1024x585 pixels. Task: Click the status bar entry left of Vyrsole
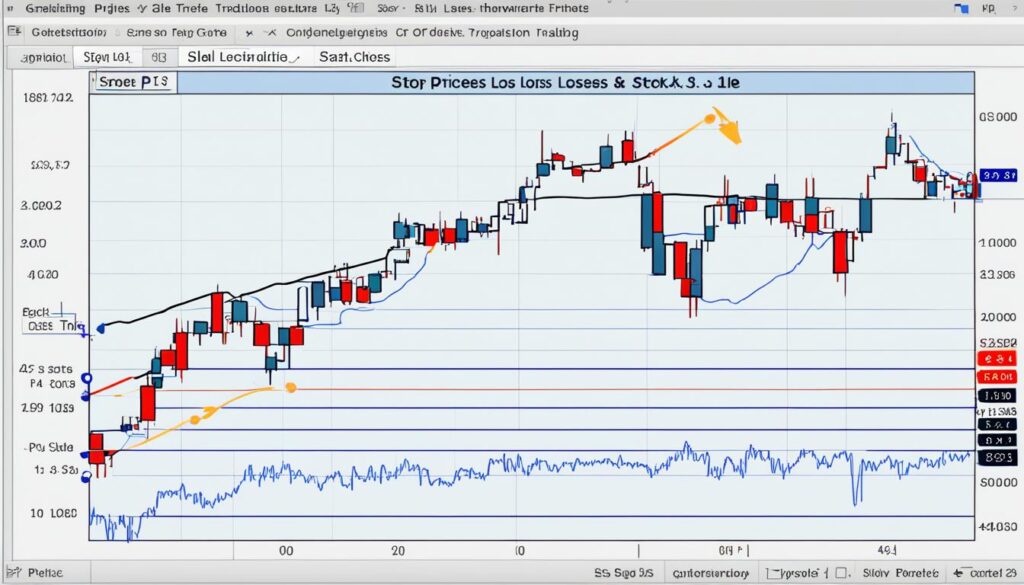pyautogui.click(x=711, y=573)
